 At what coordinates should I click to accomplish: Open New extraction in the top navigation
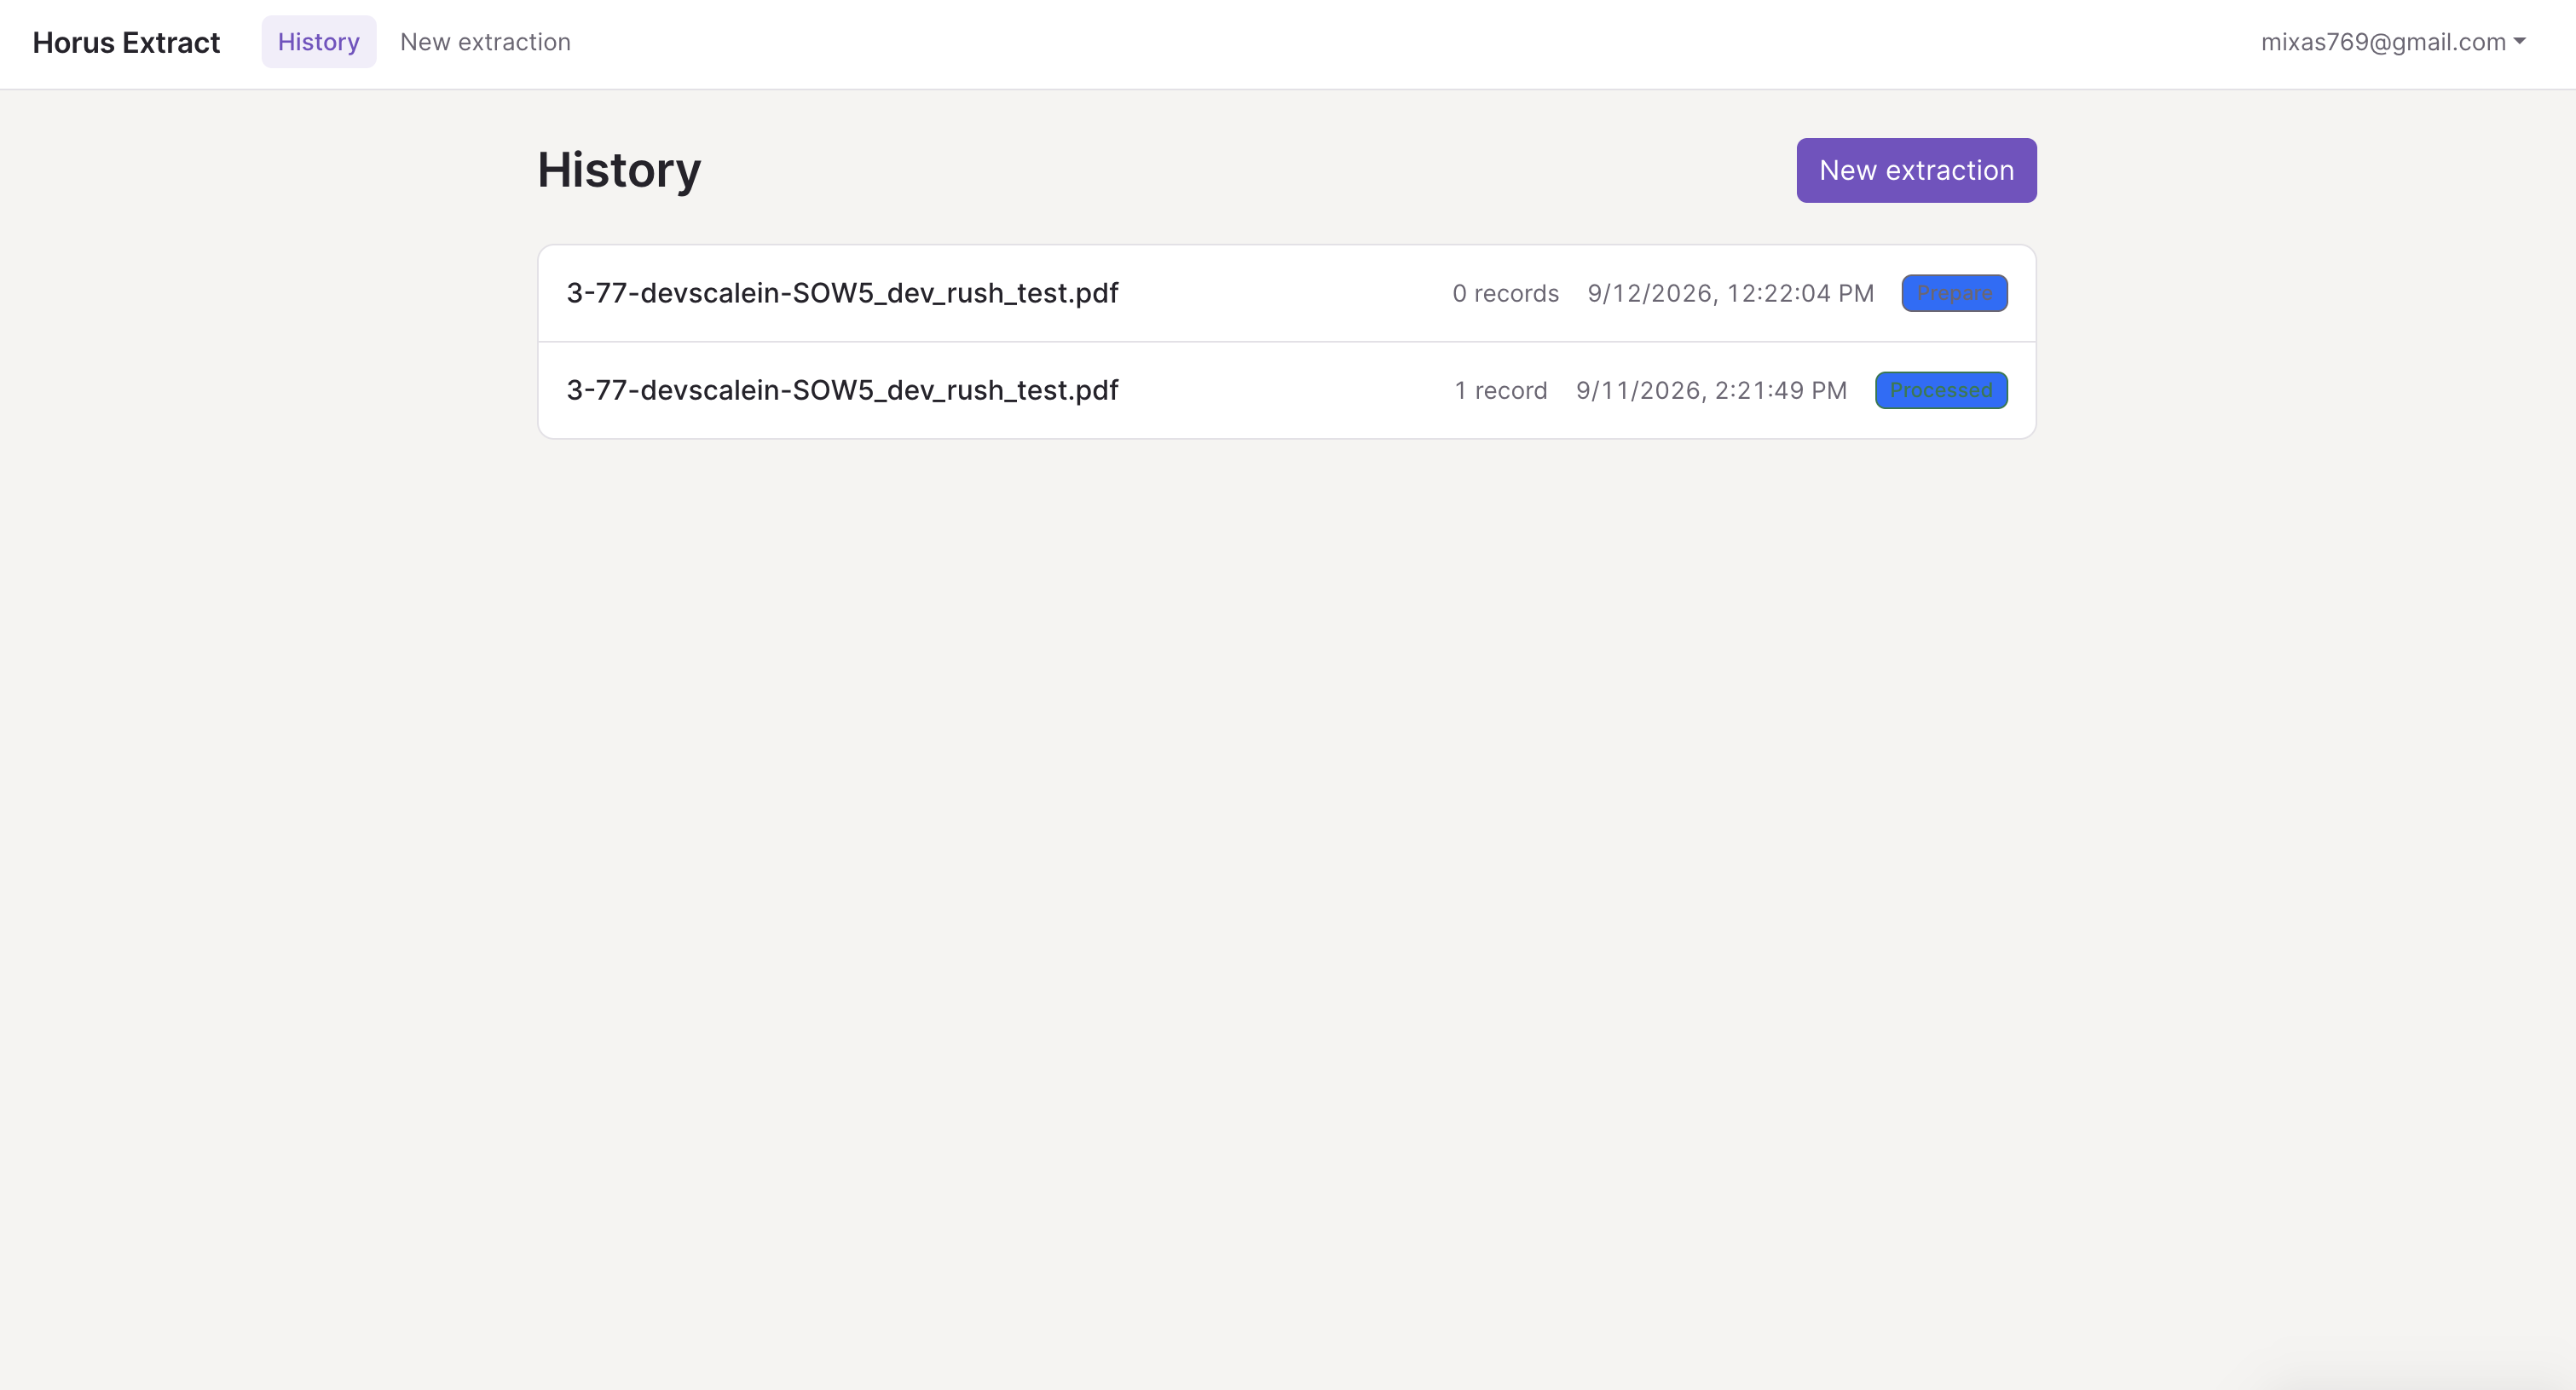[x=485, y=42]
